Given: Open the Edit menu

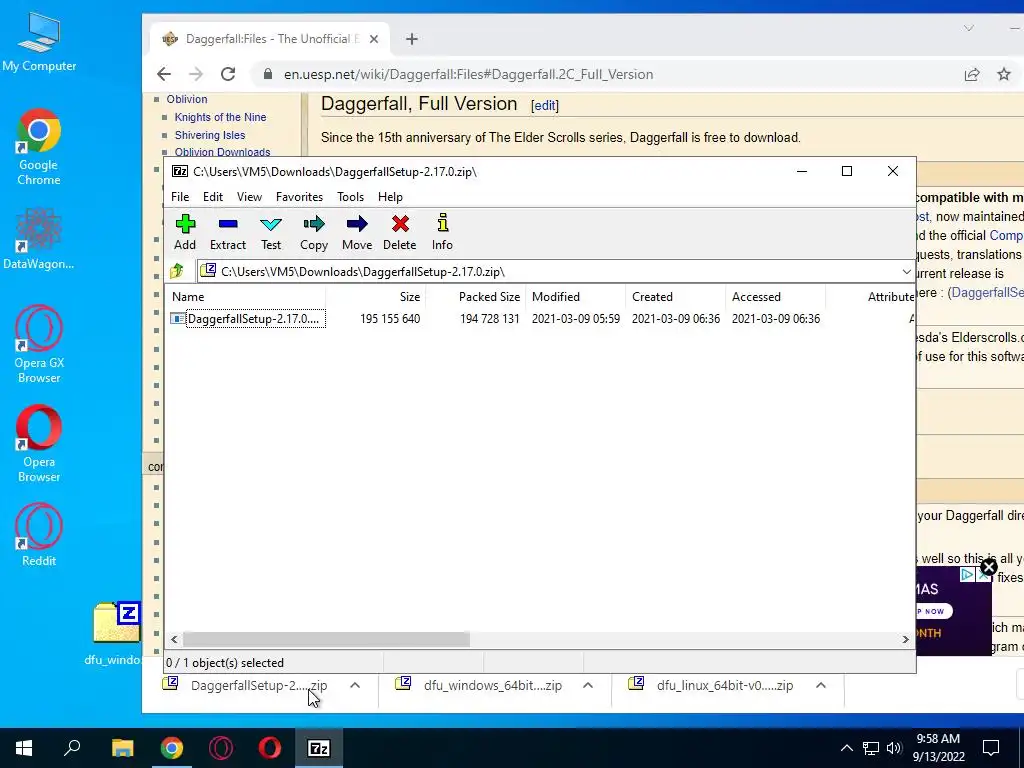Looking at the screenshot, I should pos(213,197).
